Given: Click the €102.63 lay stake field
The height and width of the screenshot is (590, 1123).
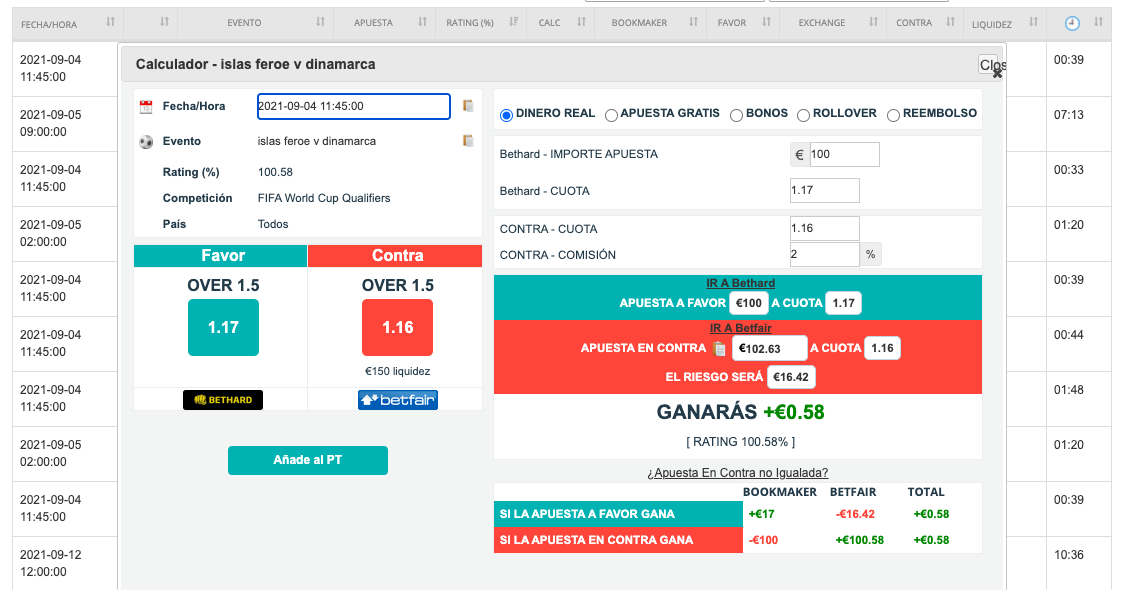Looking at the screenshot, I should coord(769,349).
